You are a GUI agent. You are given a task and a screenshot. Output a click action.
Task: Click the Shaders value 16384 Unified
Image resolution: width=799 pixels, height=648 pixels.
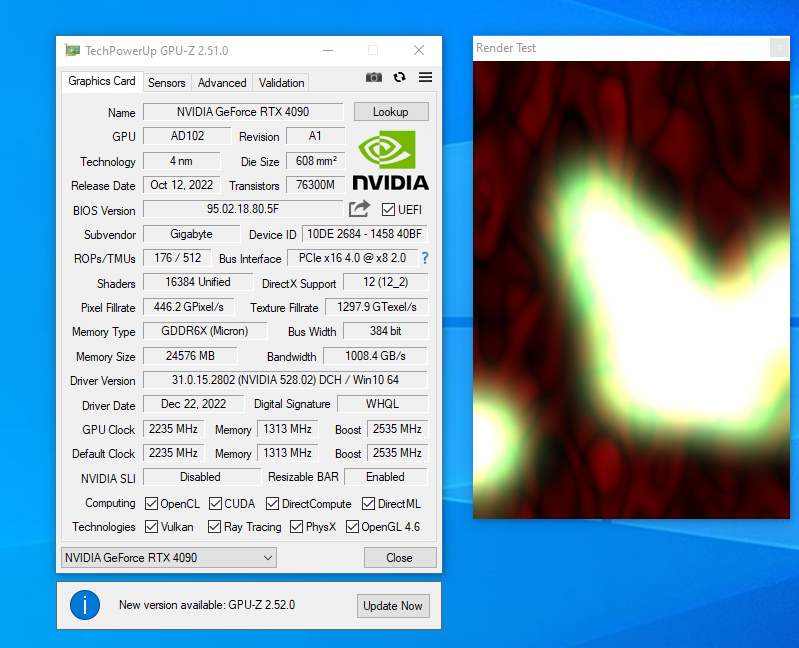pos(198,282)
